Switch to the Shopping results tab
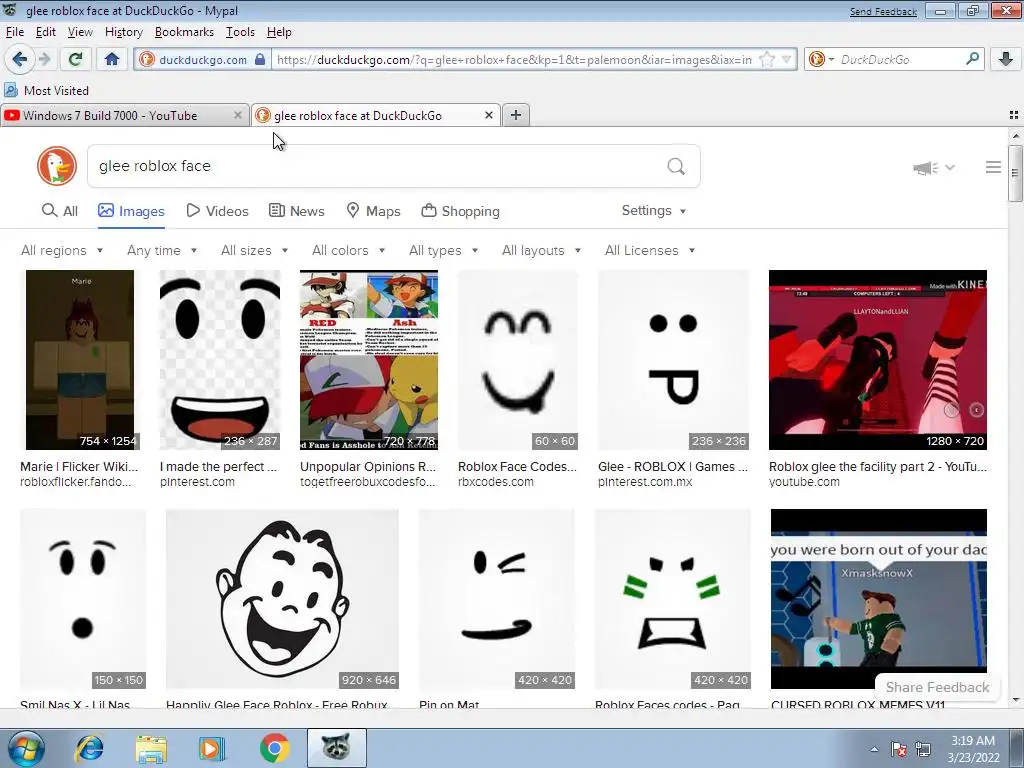1024x768 pixels. [460, 211]
